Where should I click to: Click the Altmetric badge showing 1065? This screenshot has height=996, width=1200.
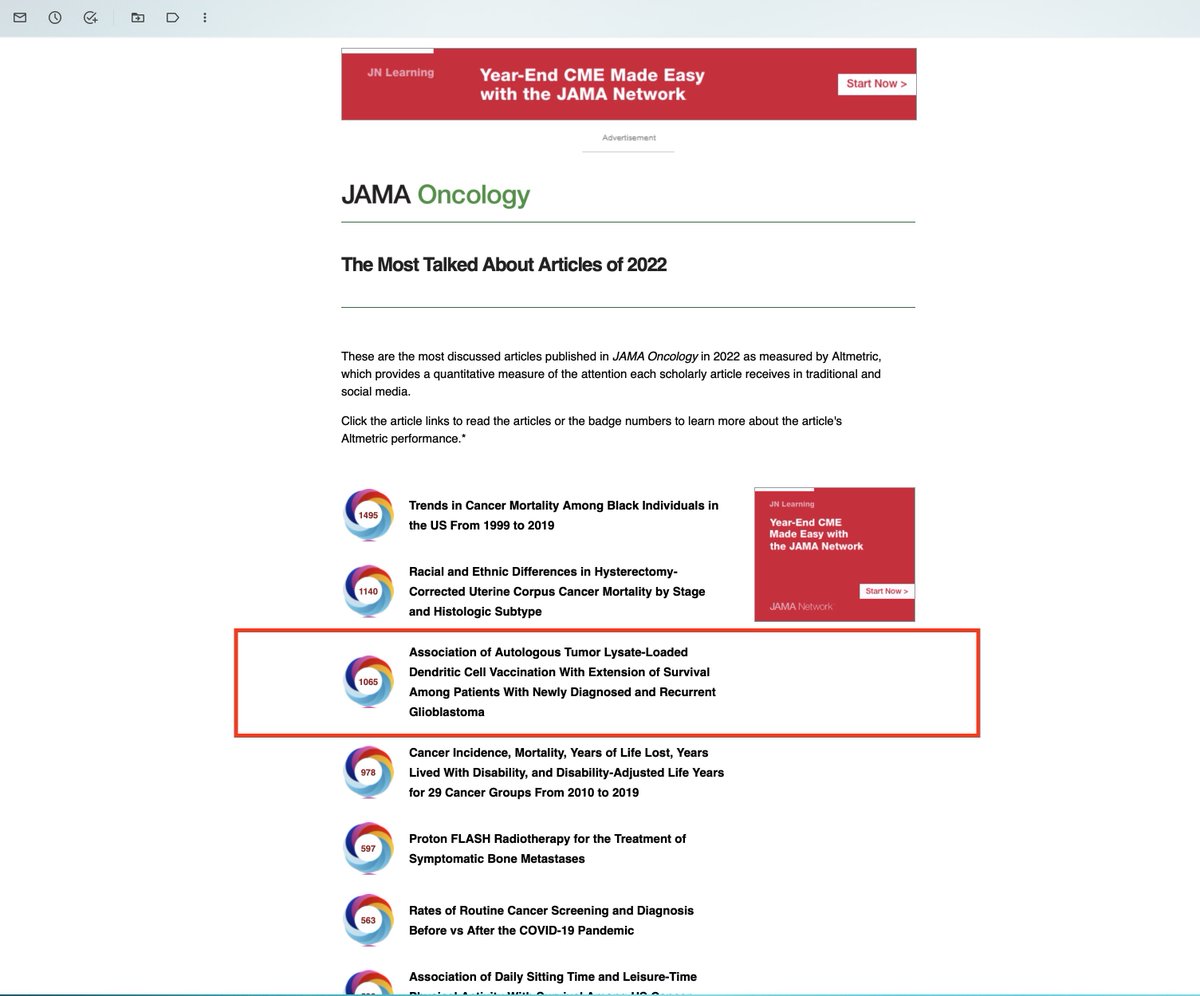[x=368, y=681]
